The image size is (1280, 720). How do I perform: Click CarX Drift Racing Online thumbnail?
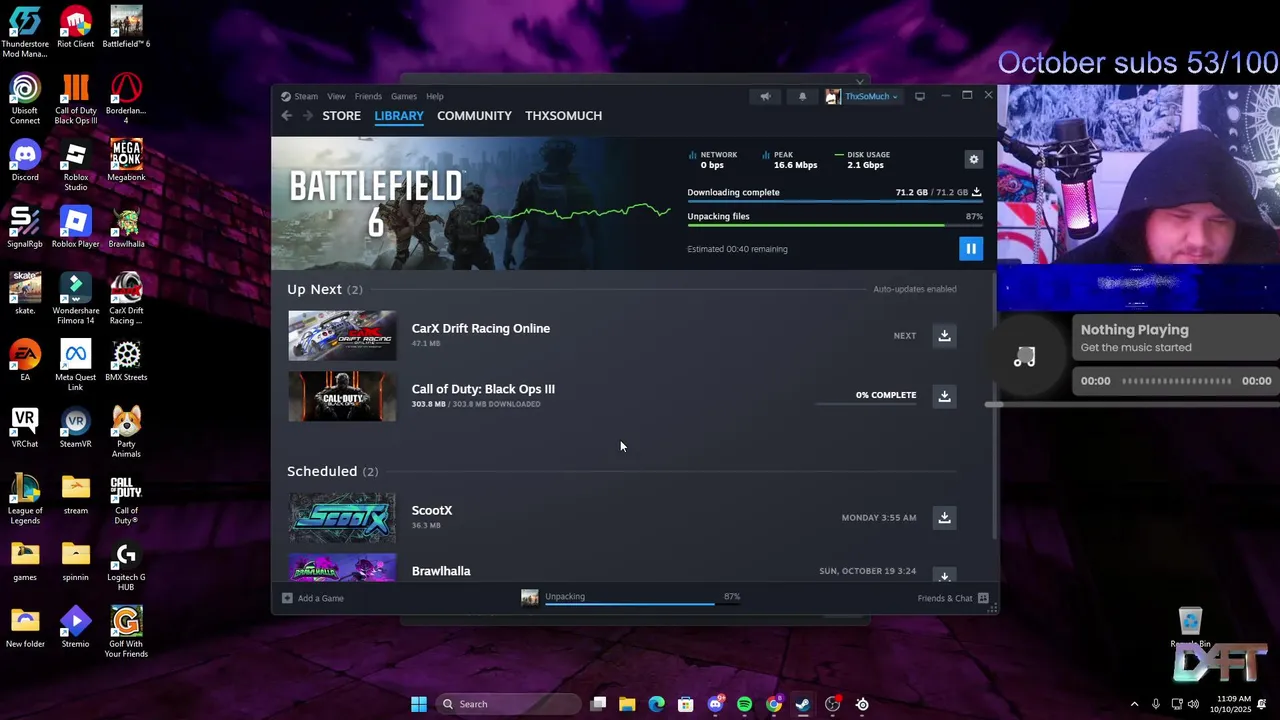click(342, 336)
